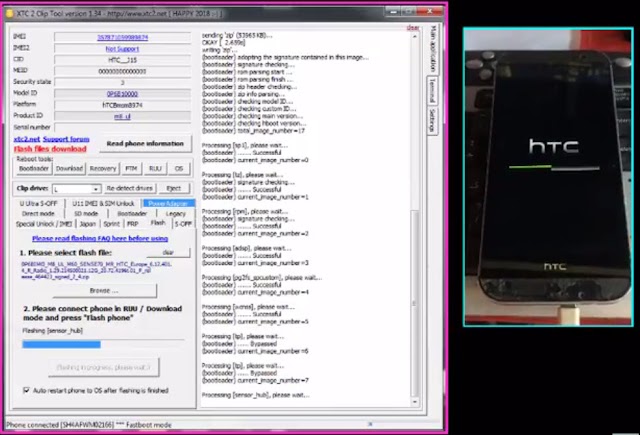Open the Japan tab

click(x=87, y=224)
